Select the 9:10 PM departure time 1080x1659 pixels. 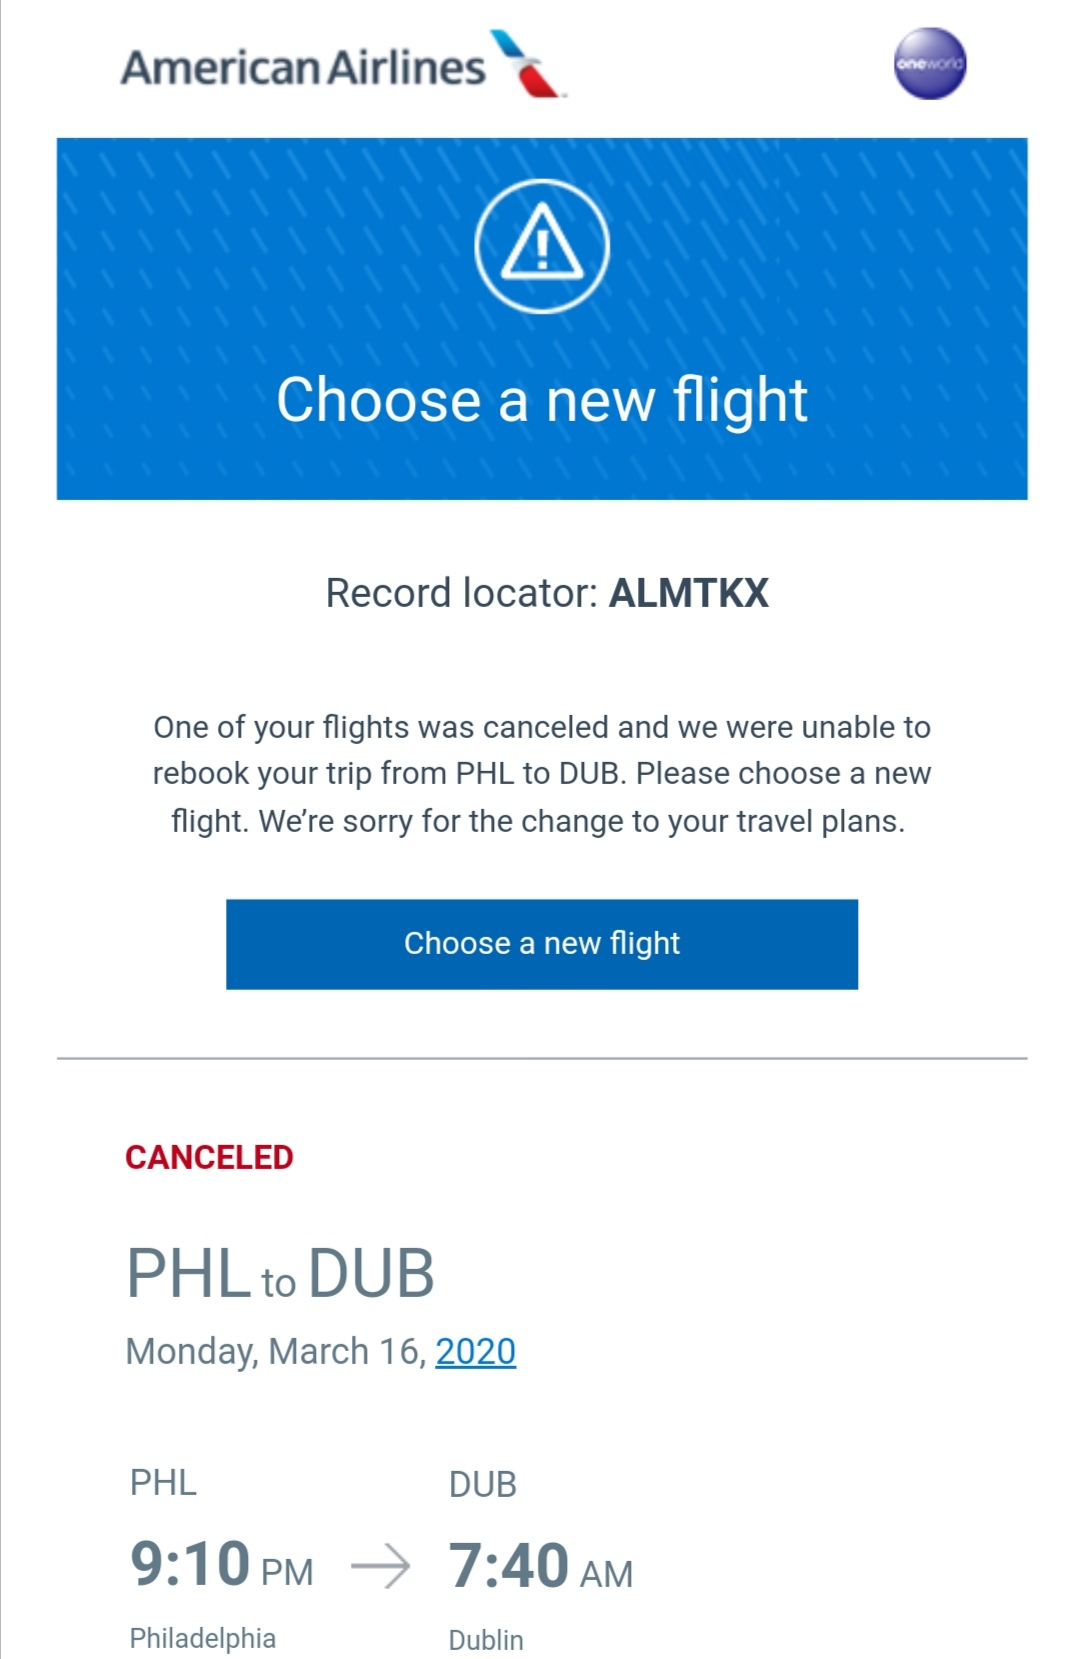tap(221, 1565)
